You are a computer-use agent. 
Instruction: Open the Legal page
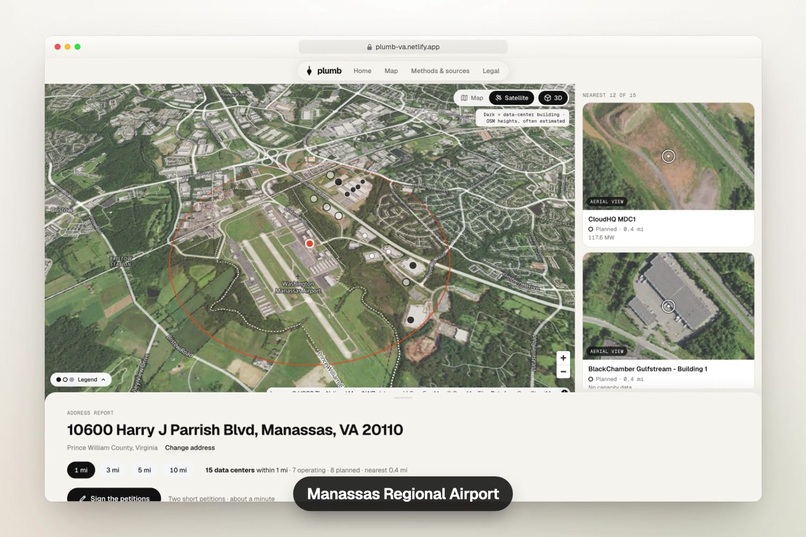pyautogui.click(x=491, y=71)
